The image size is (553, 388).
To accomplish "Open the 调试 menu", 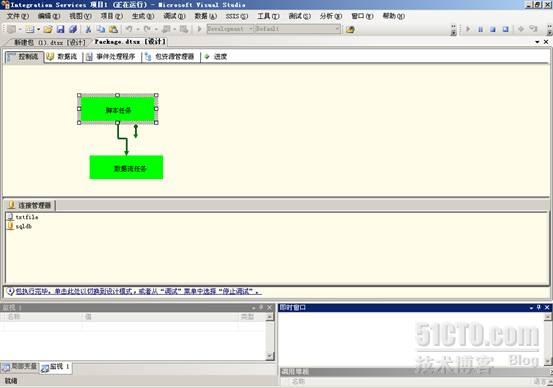I will tap(174, 16).
